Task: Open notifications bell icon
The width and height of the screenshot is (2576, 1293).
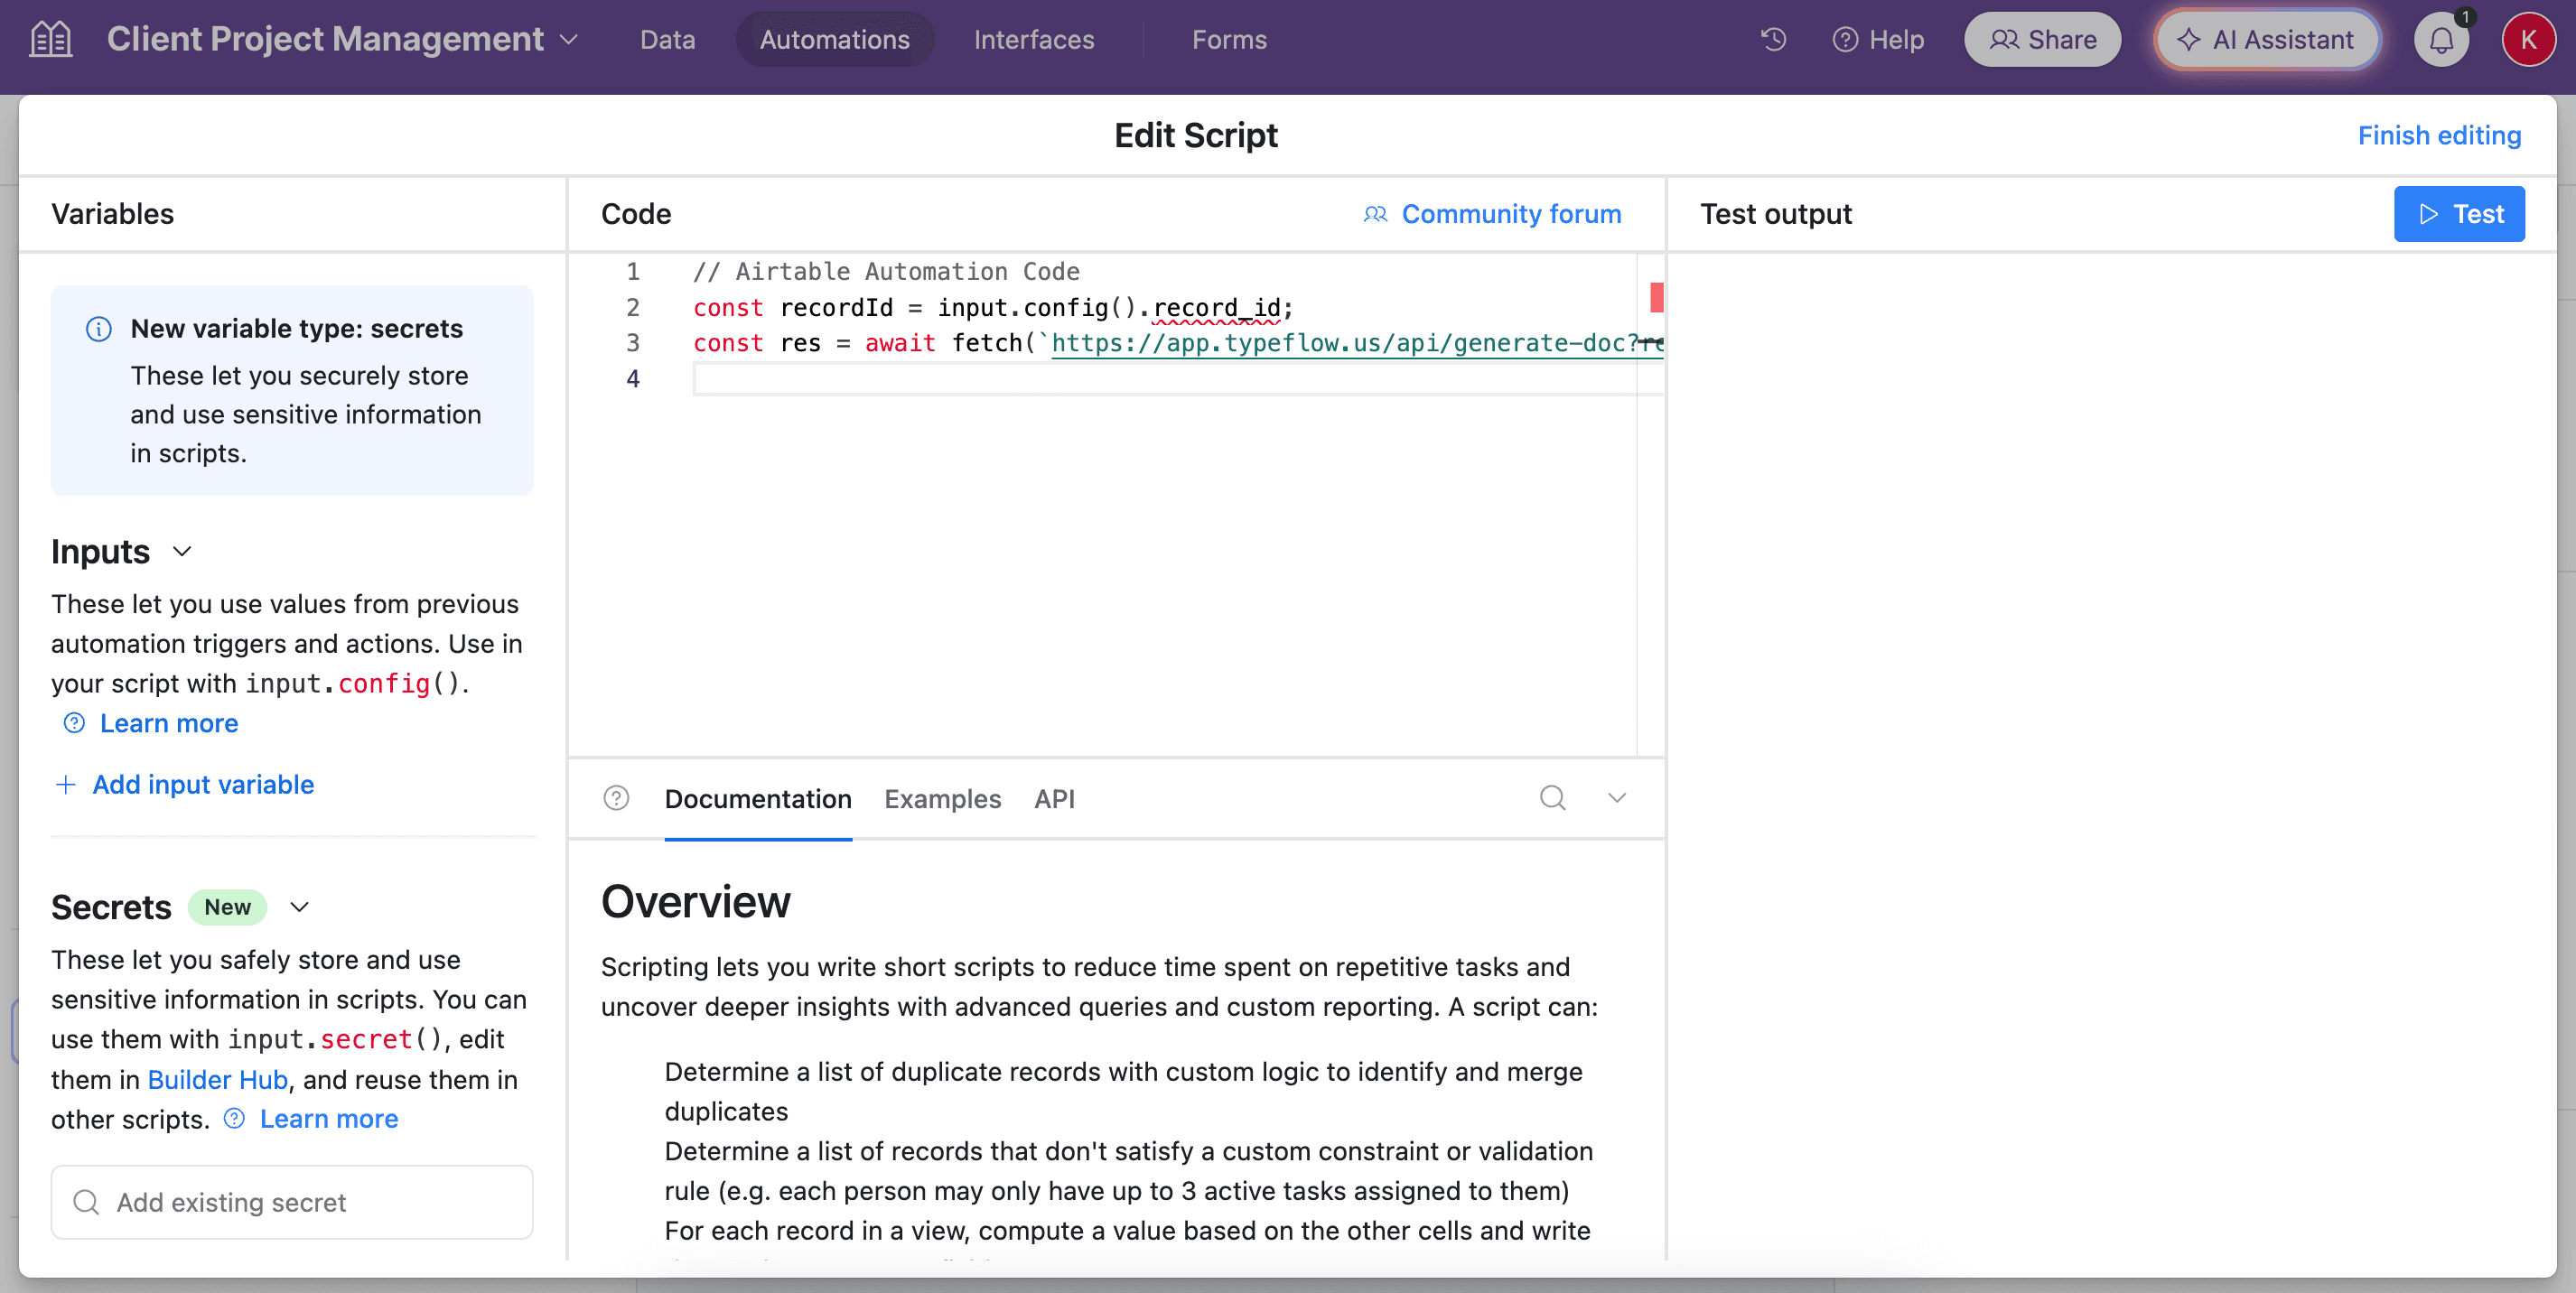Action: [x=2441, y=40]
